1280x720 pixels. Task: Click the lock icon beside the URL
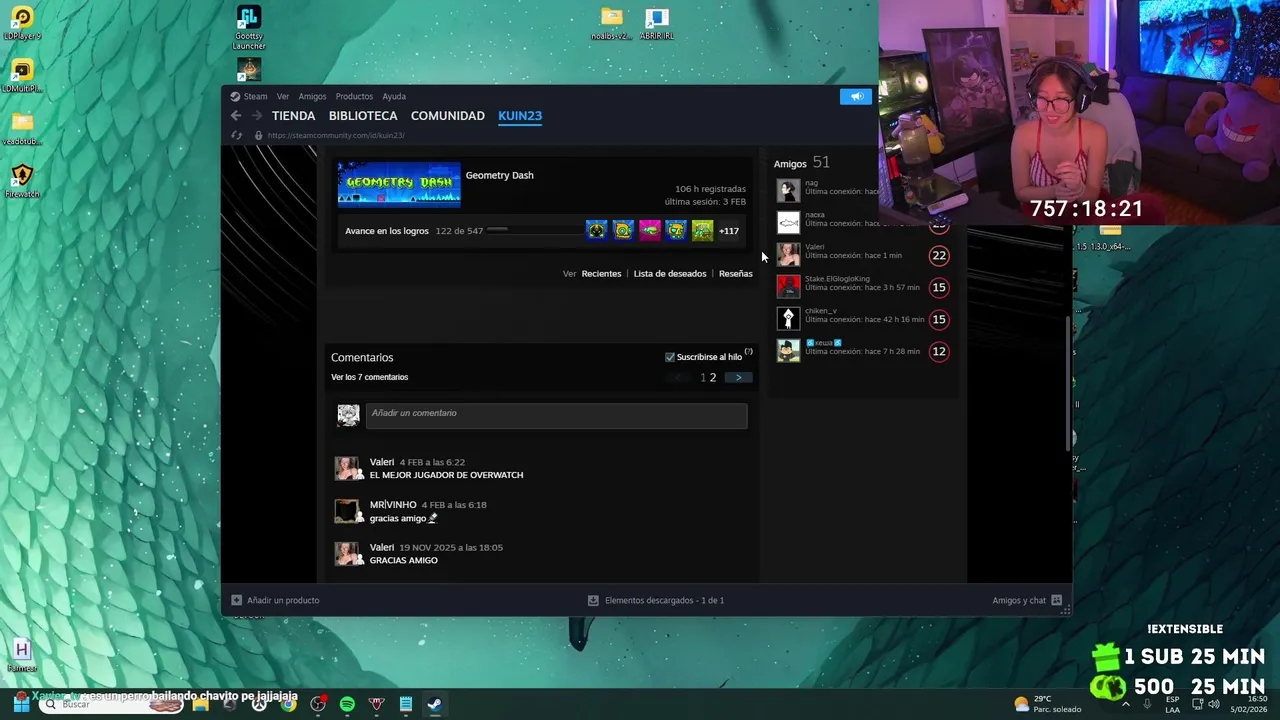click(258, 135)
